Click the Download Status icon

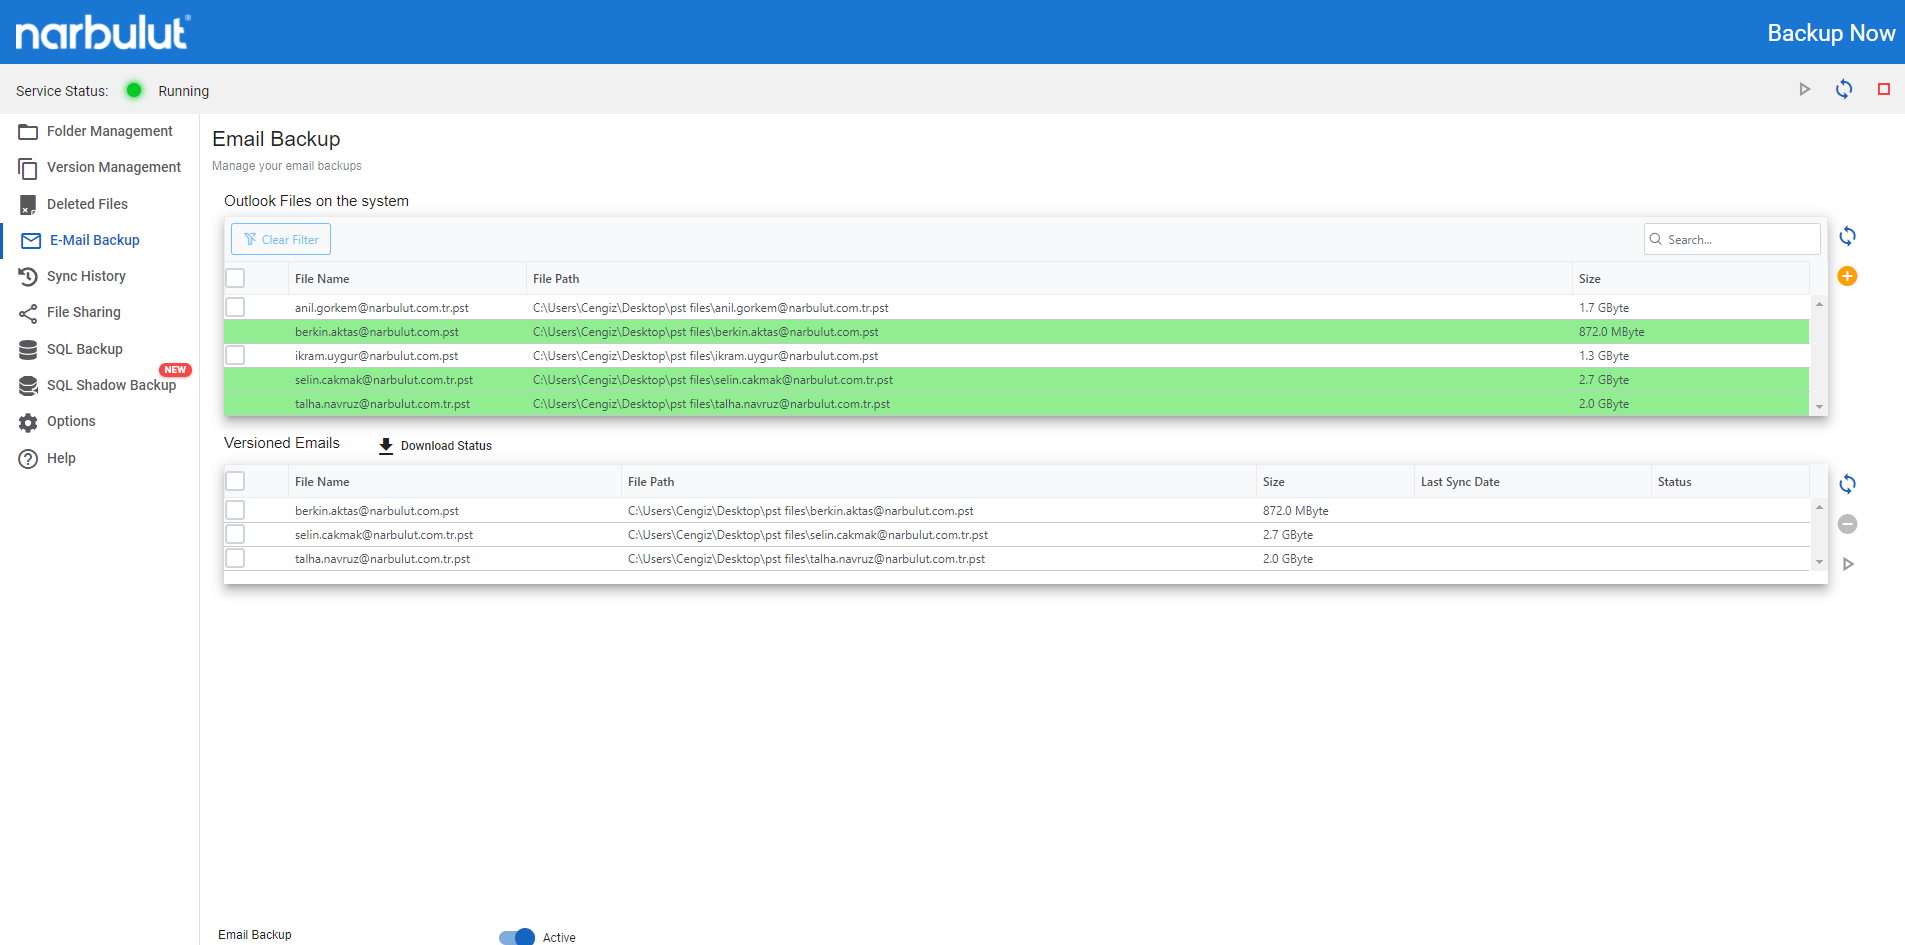(x=386, y=446)
